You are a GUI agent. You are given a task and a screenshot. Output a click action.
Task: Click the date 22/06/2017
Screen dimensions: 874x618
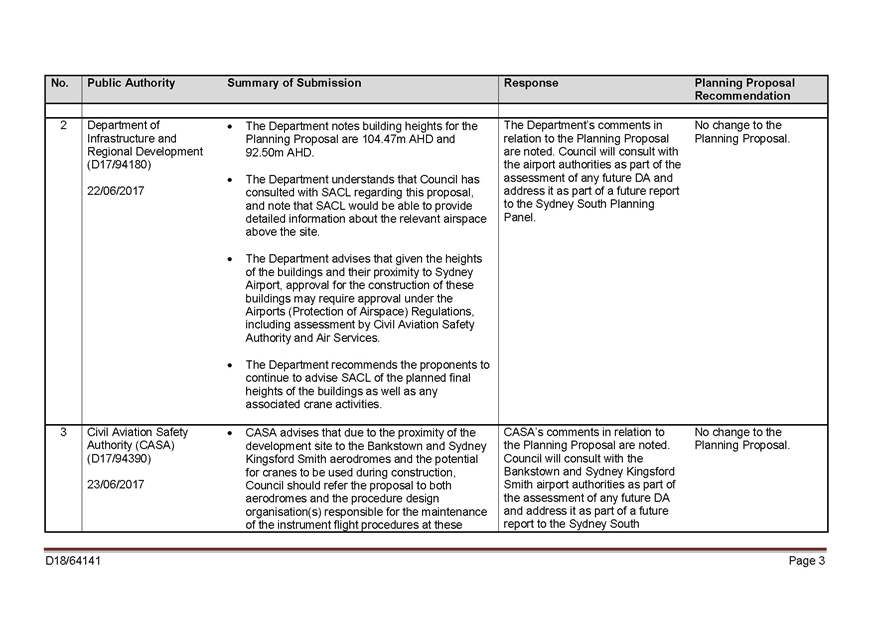(x=115, y=191)
